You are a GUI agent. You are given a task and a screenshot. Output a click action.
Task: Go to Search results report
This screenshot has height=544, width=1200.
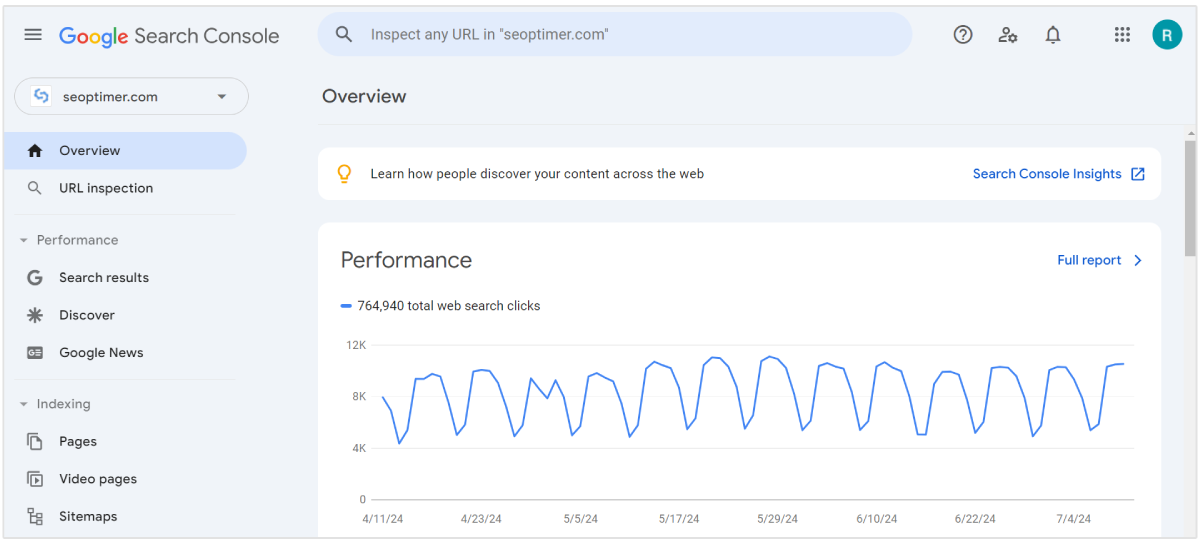(x=103, y=278)
